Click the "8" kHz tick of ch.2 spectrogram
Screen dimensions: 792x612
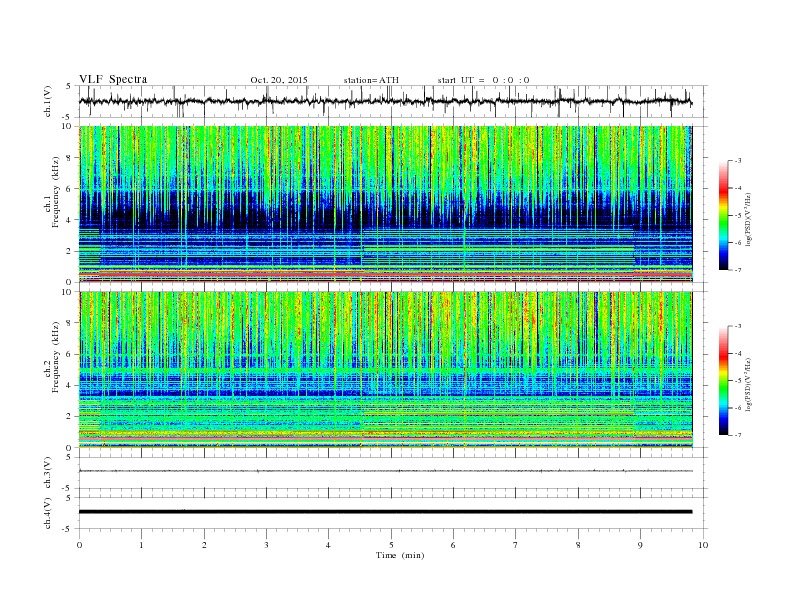70,323
